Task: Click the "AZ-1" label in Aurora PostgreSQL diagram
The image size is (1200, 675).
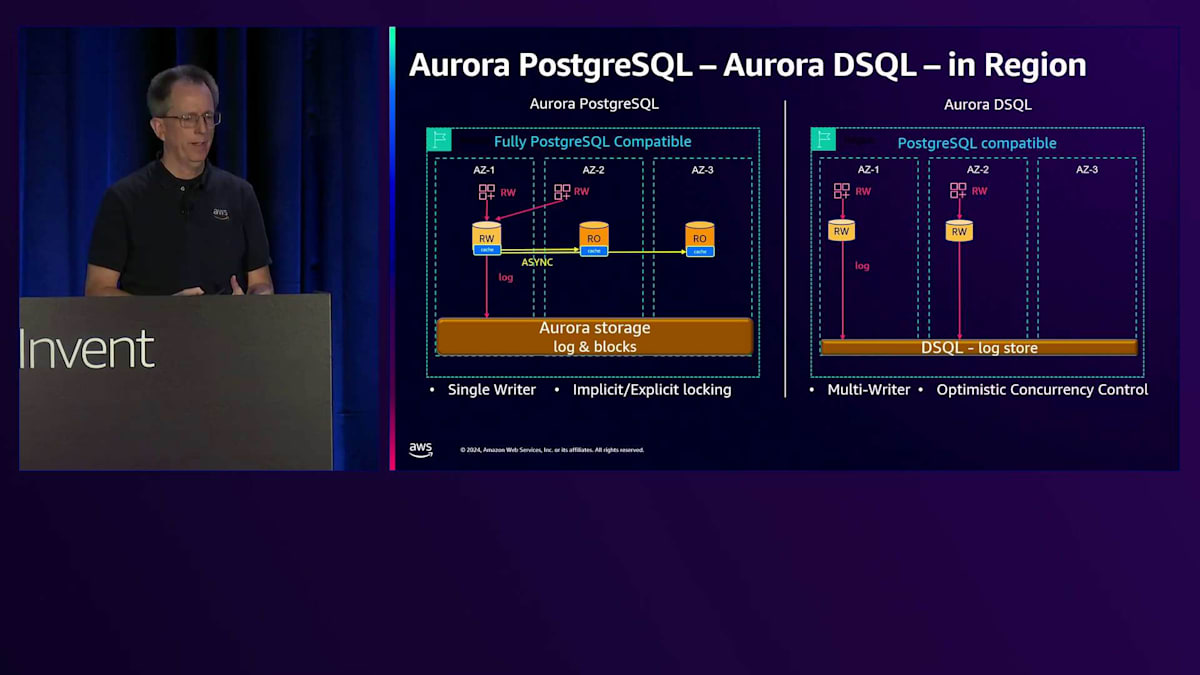Action: point(484,170)
